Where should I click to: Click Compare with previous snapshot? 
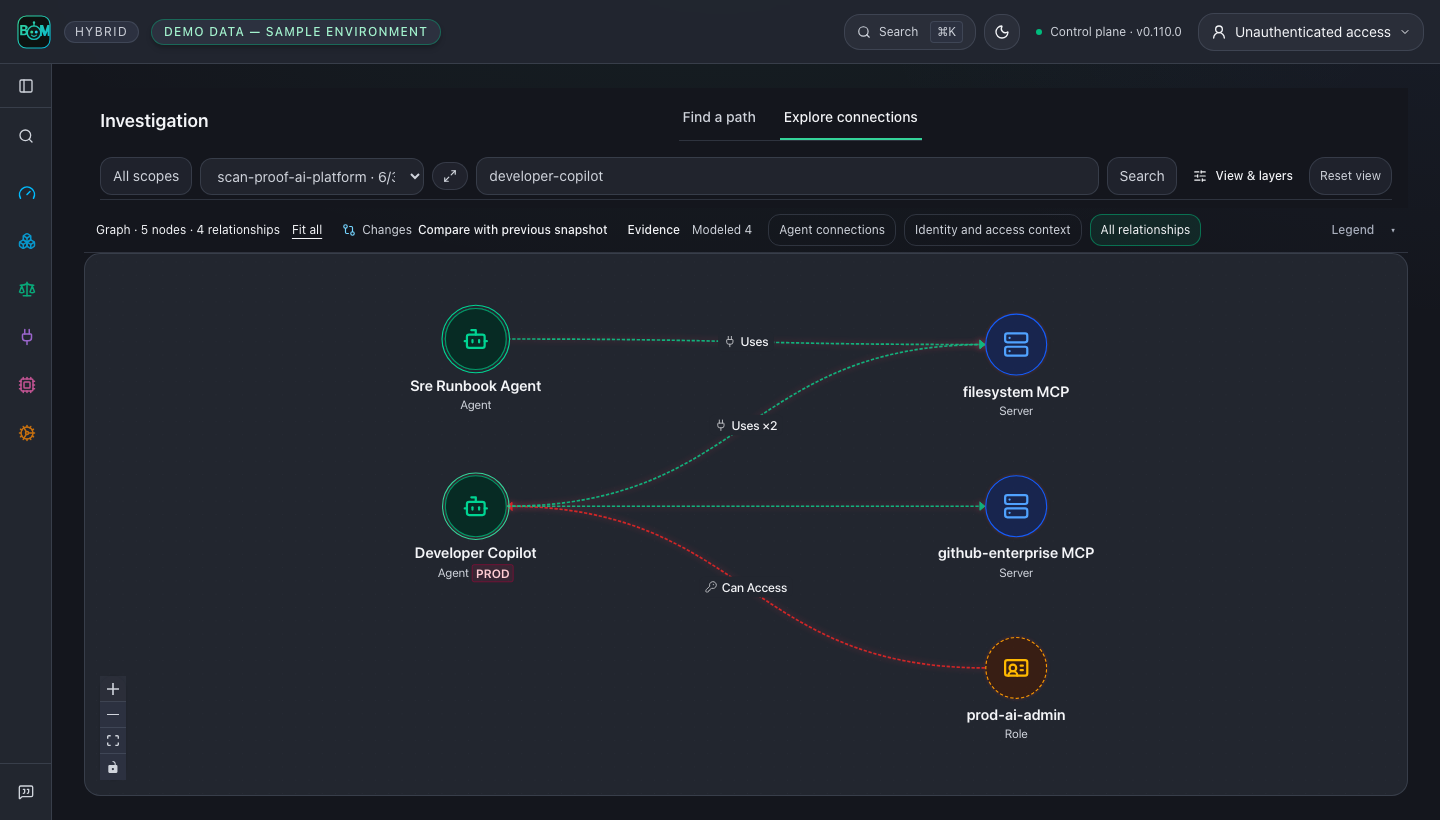pos(513,230)
